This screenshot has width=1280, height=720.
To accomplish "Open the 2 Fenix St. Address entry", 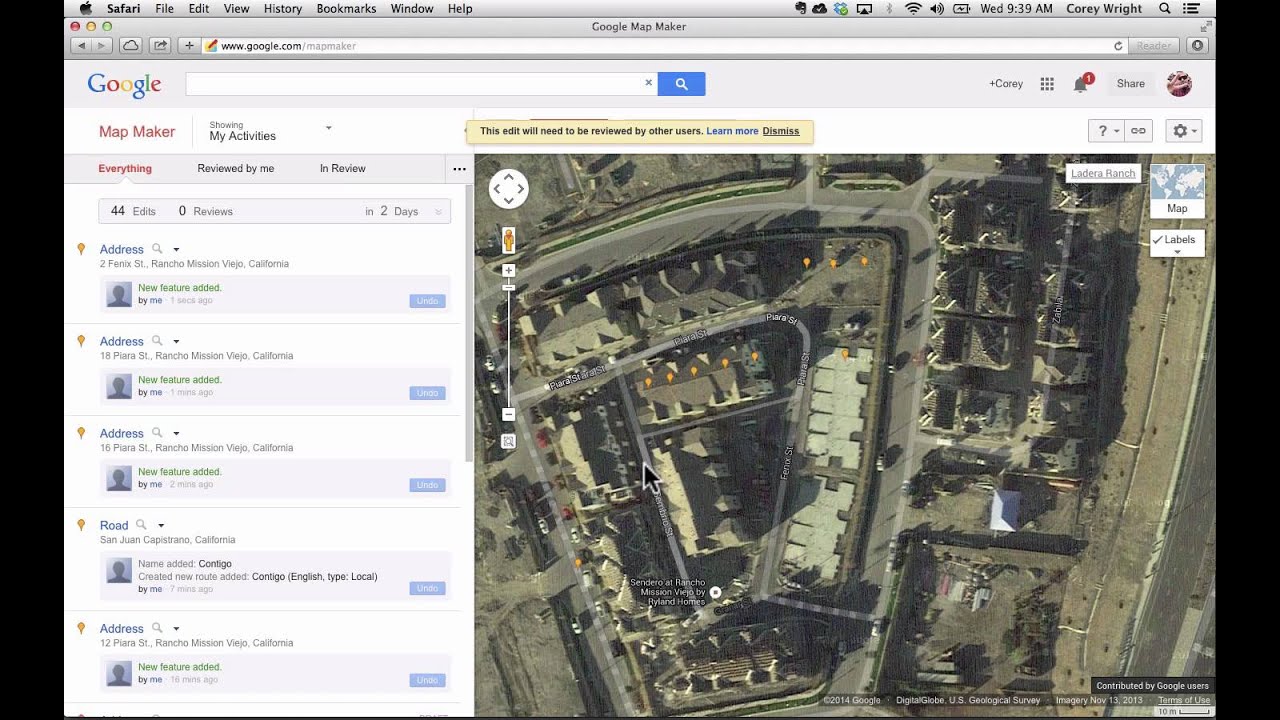I will (121, 249).
